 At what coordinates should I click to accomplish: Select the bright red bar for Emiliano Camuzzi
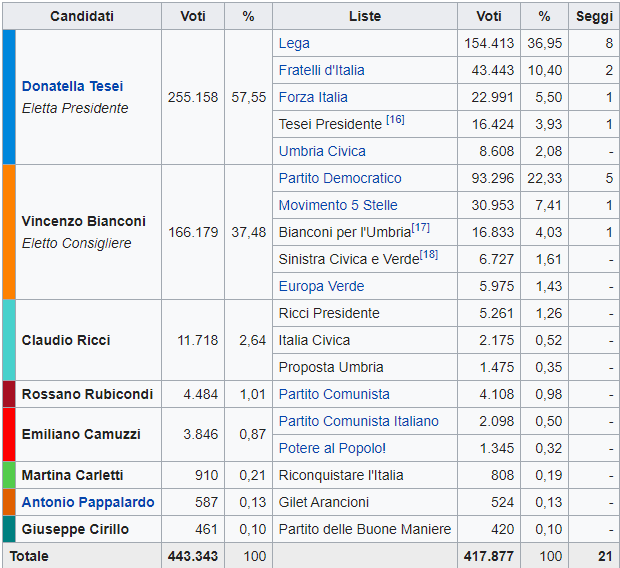9,435
